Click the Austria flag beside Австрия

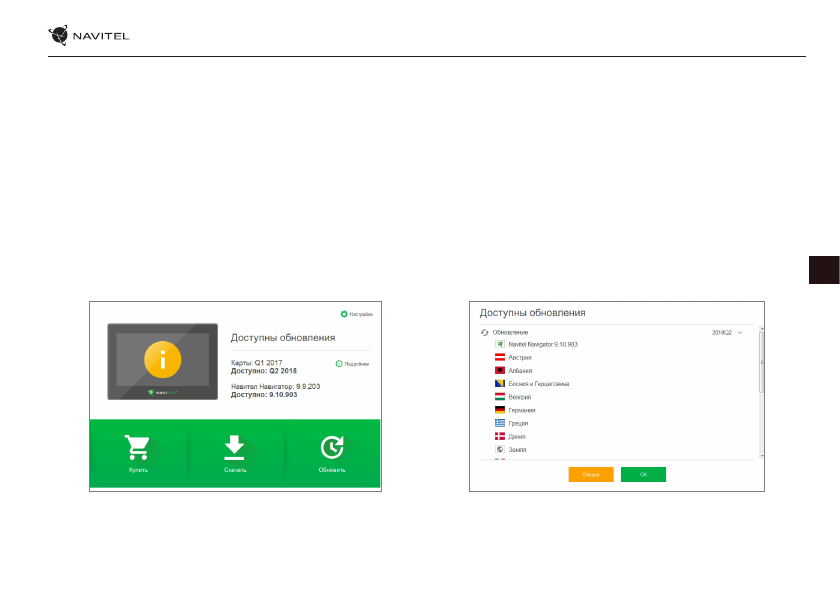pyautogui.click(x=500, y=357)
